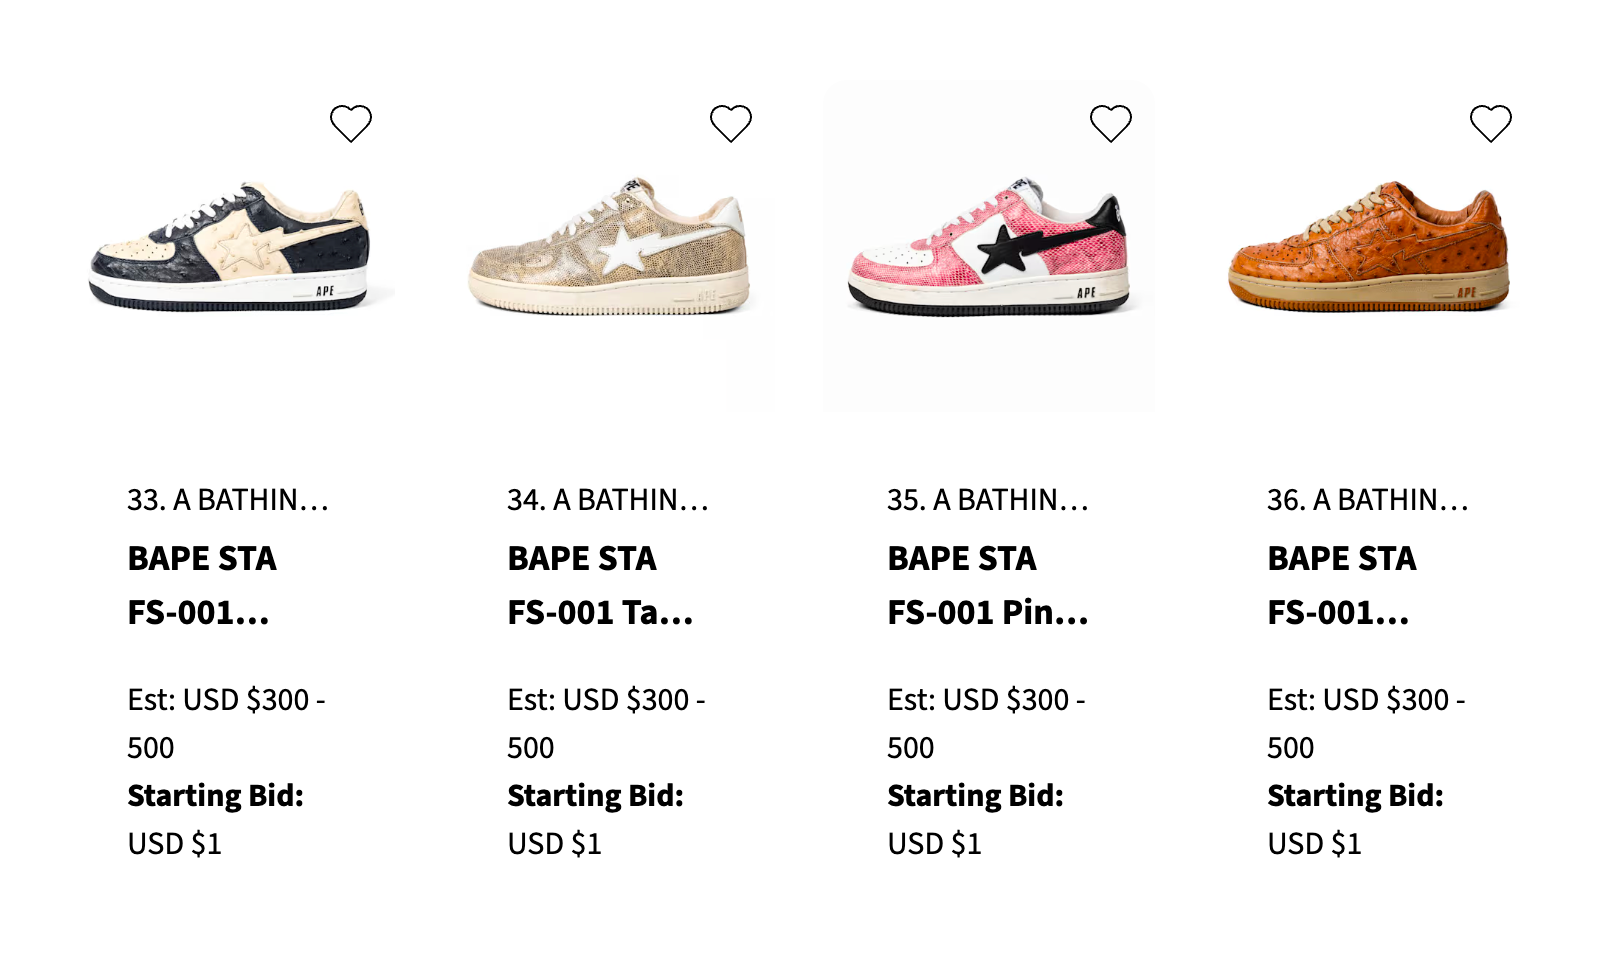Click the USD $1 starting bid on lot 36

coord(1314,843)
